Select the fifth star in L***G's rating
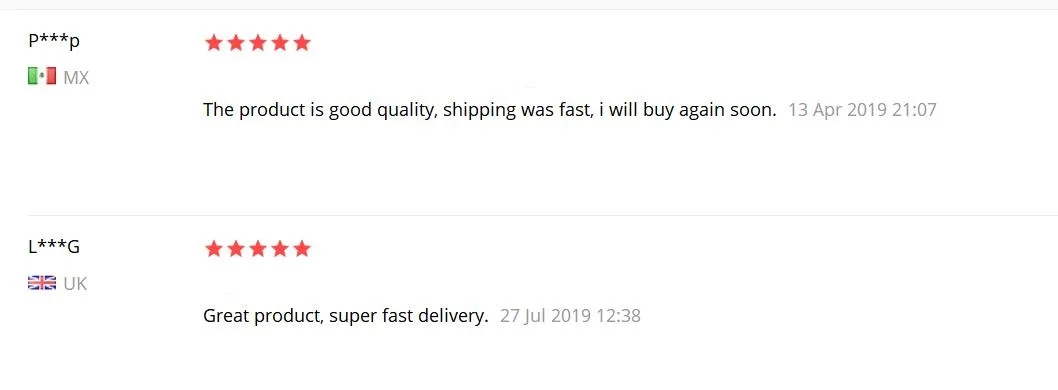1058x390 pixels. (302, 249)
